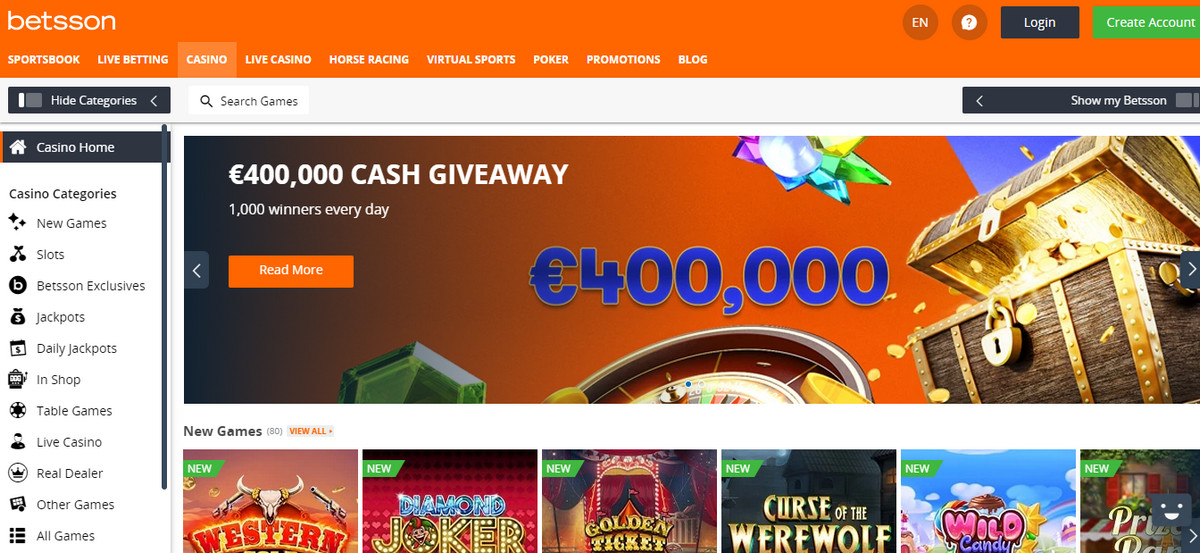
Task: Open the Diamond Joker game thumbnail
Action: coord(448,501)
